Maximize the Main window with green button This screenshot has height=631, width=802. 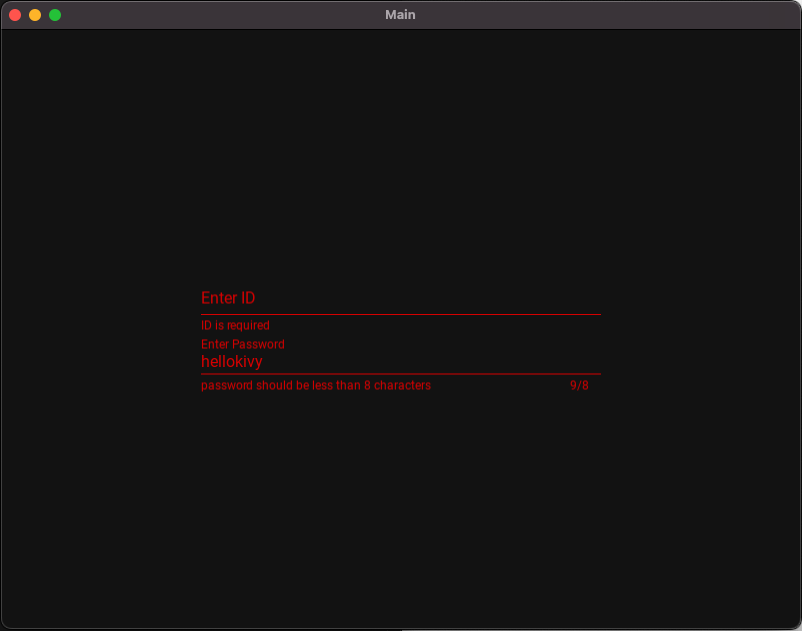click(x=55, y=15)
